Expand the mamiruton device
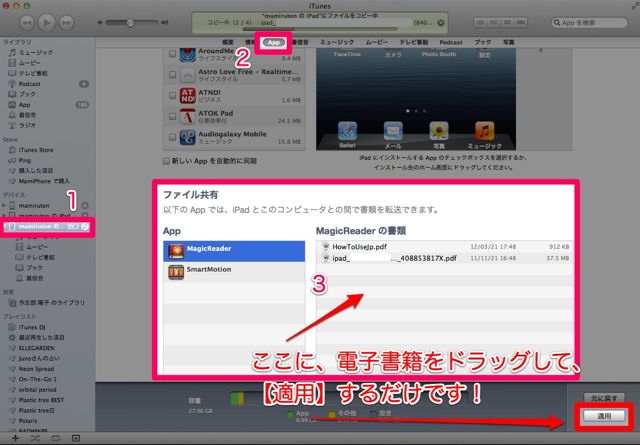This screenshot has width=640, height=445. (4, 205)
